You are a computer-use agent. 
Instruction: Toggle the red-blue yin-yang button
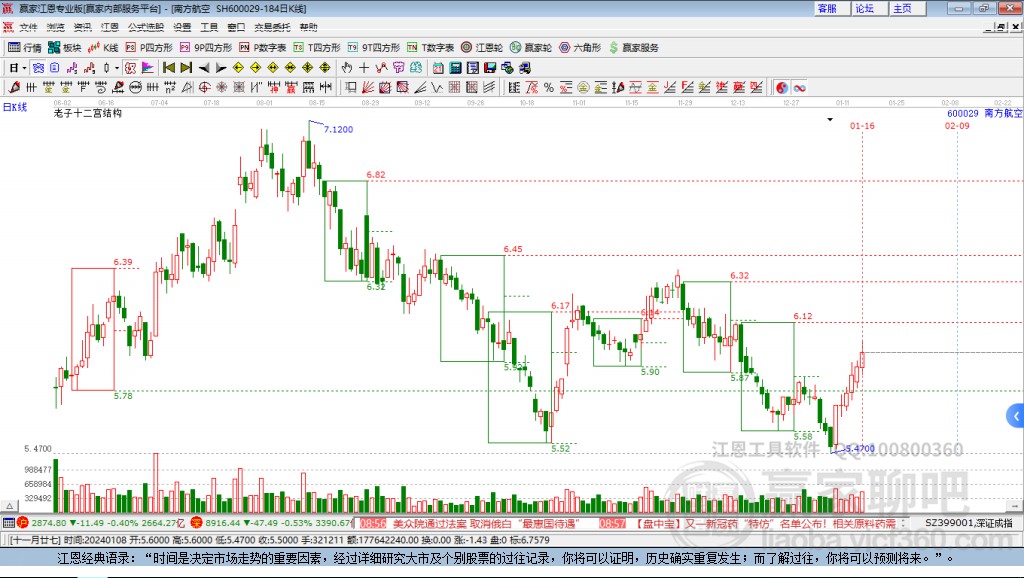pyautogui.click(x=782, y=88)
